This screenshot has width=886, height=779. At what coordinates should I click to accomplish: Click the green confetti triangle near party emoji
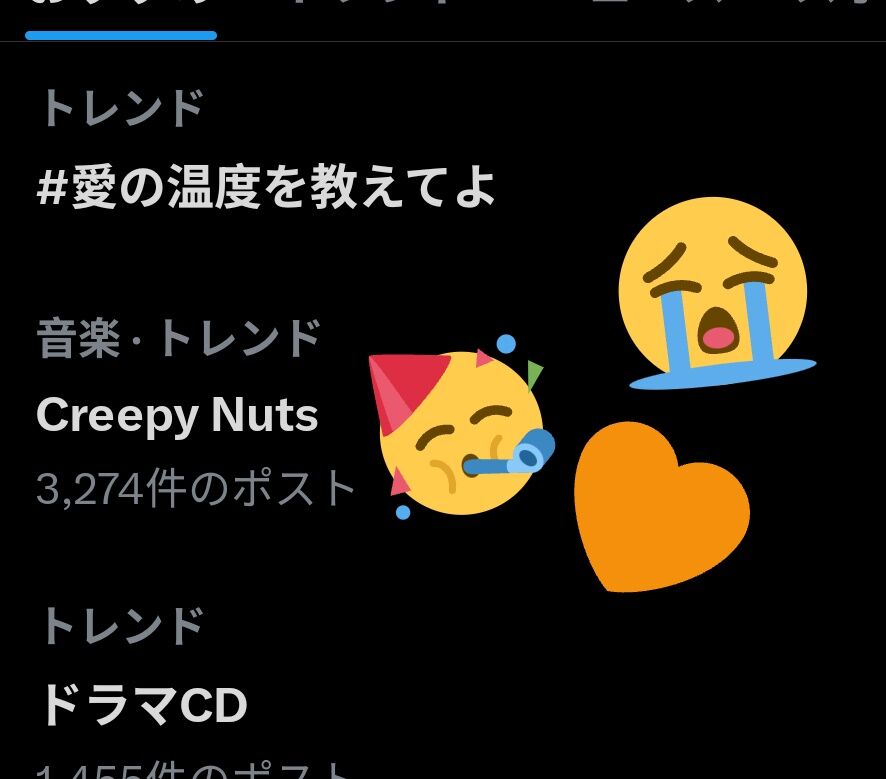pyautogui.click(x=535, y=375)
